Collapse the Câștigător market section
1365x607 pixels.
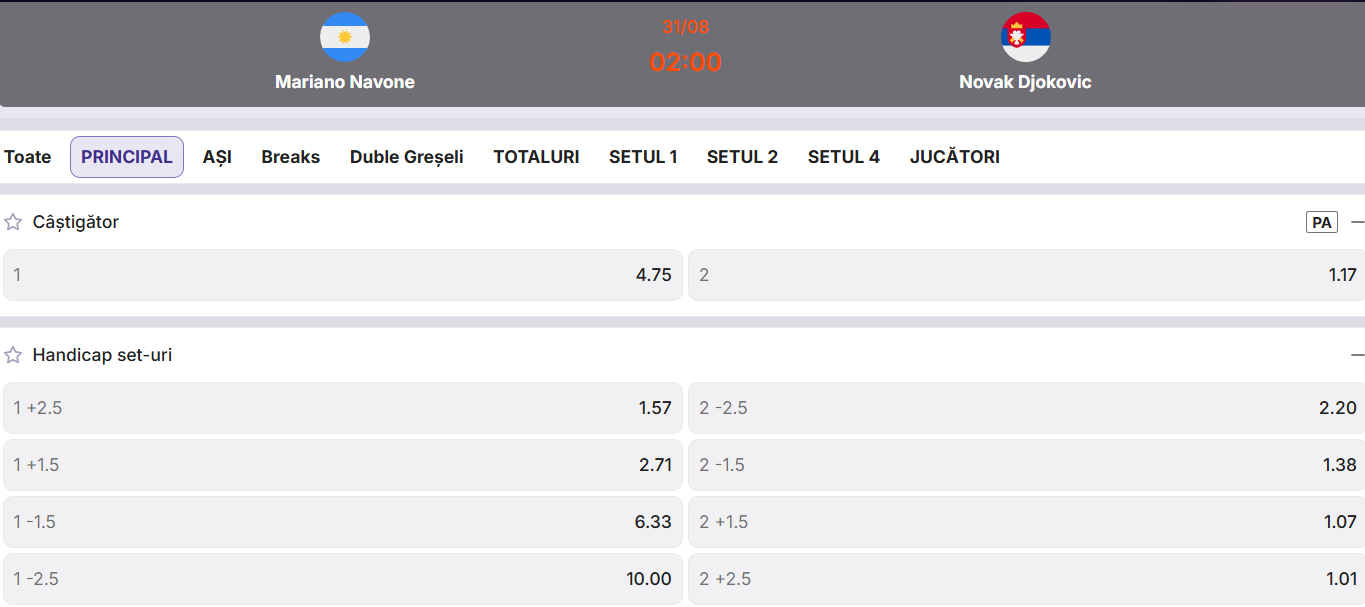(x=1357, y=222)
